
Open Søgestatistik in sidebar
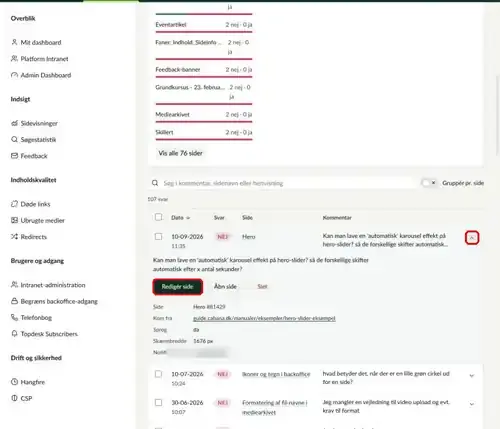point(38,140)
